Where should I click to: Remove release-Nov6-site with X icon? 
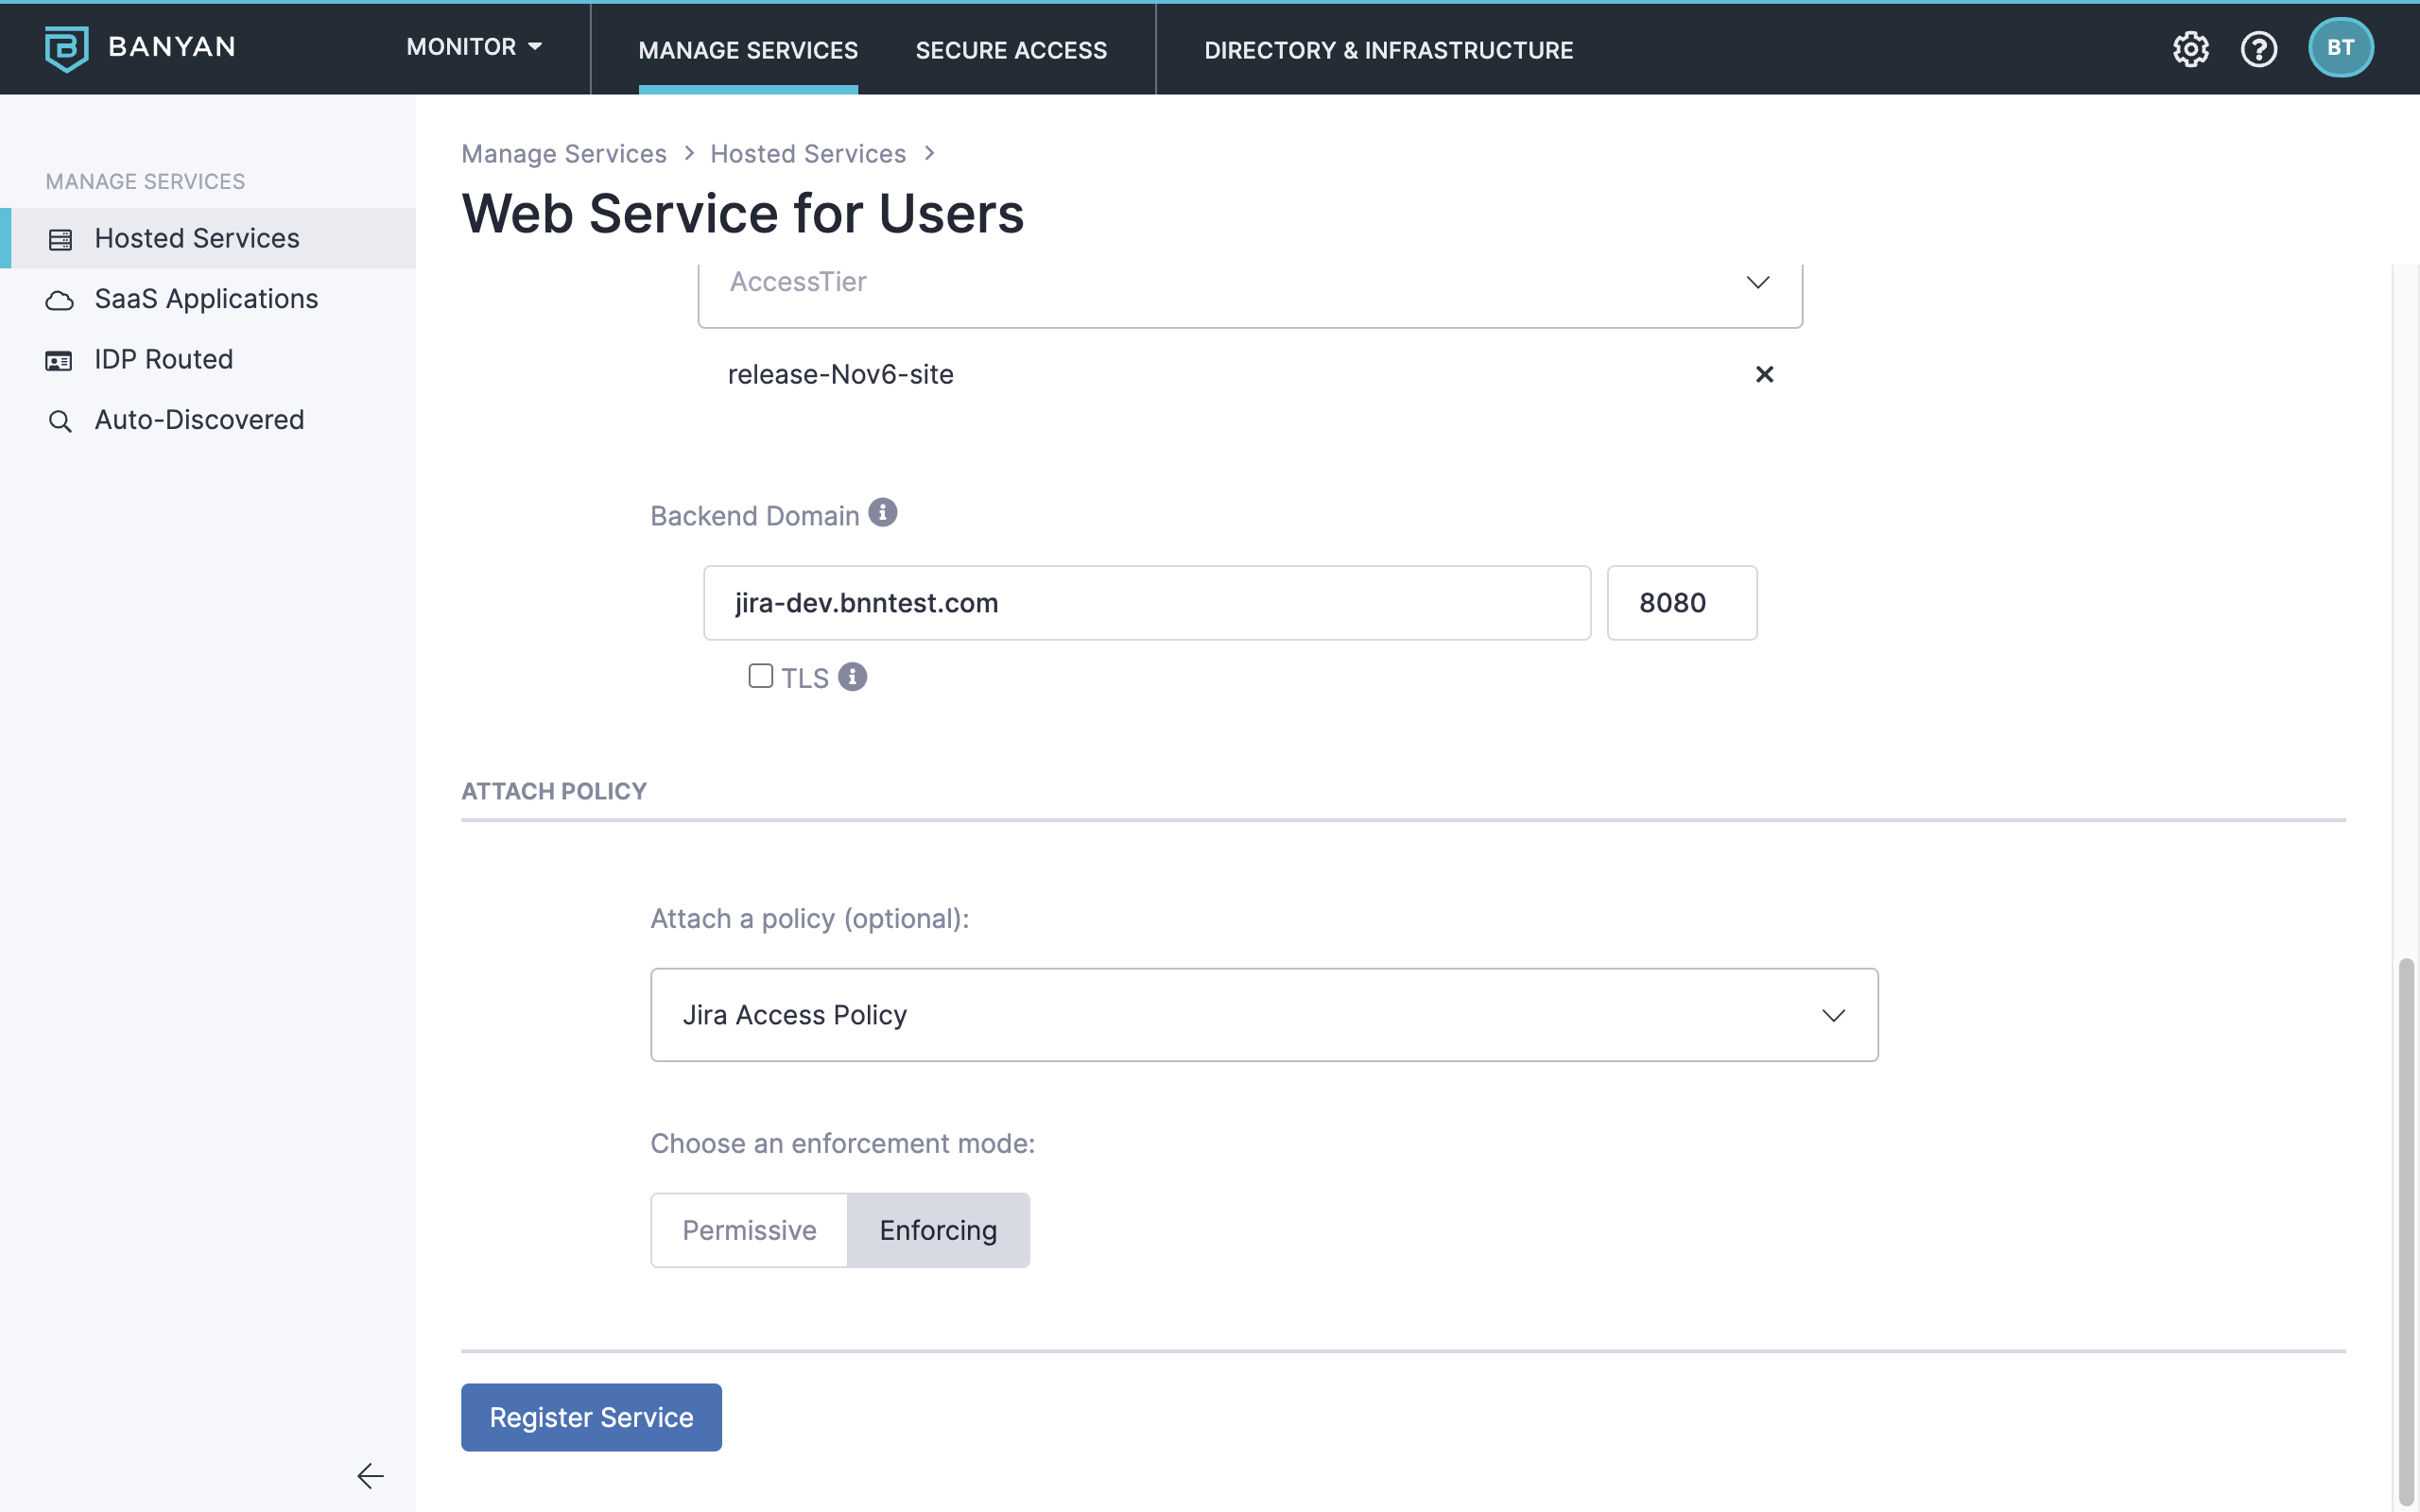point(1764,374)
